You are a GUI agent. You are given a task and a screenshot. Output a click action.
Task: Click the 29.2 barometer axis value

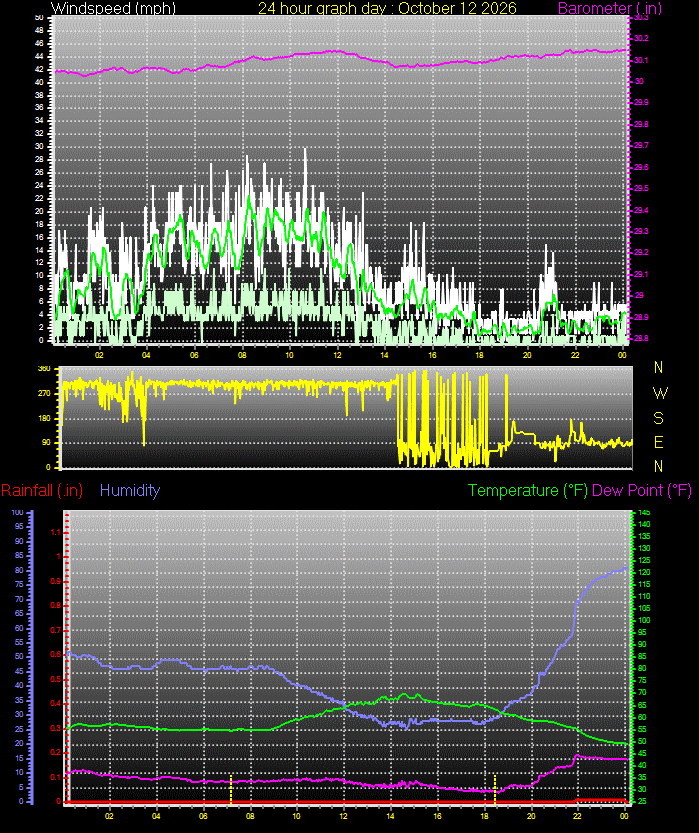pos(641,252)
